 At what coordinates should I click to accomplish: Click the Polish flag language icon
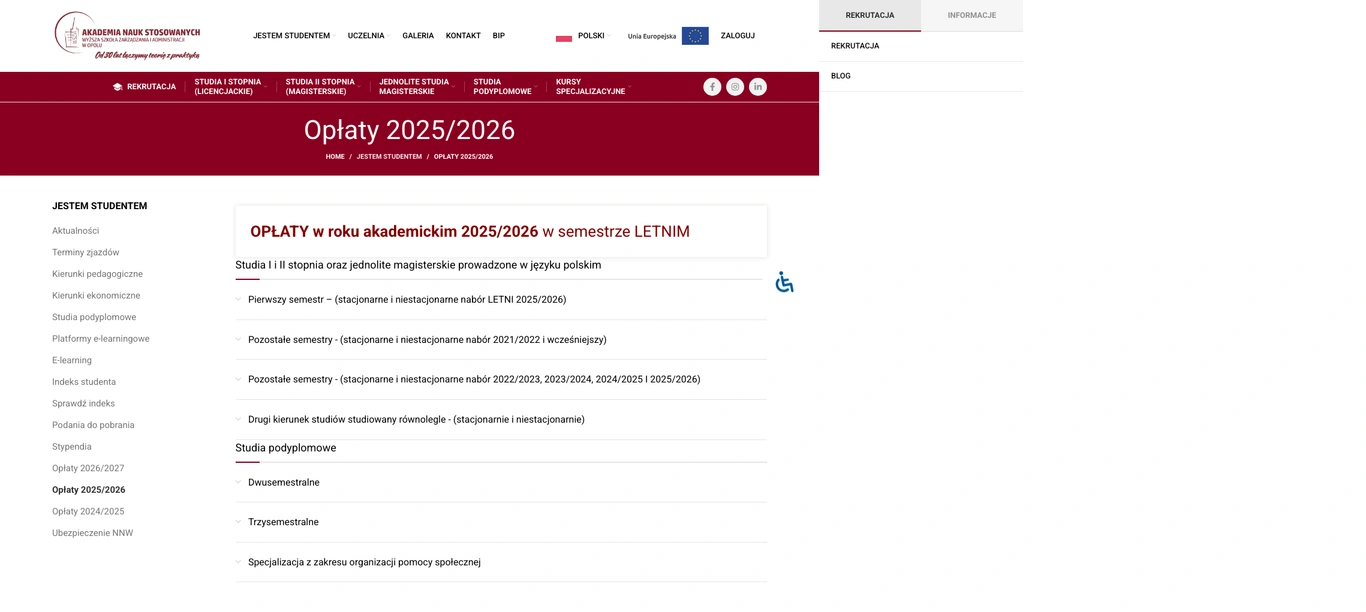(564, 36)
